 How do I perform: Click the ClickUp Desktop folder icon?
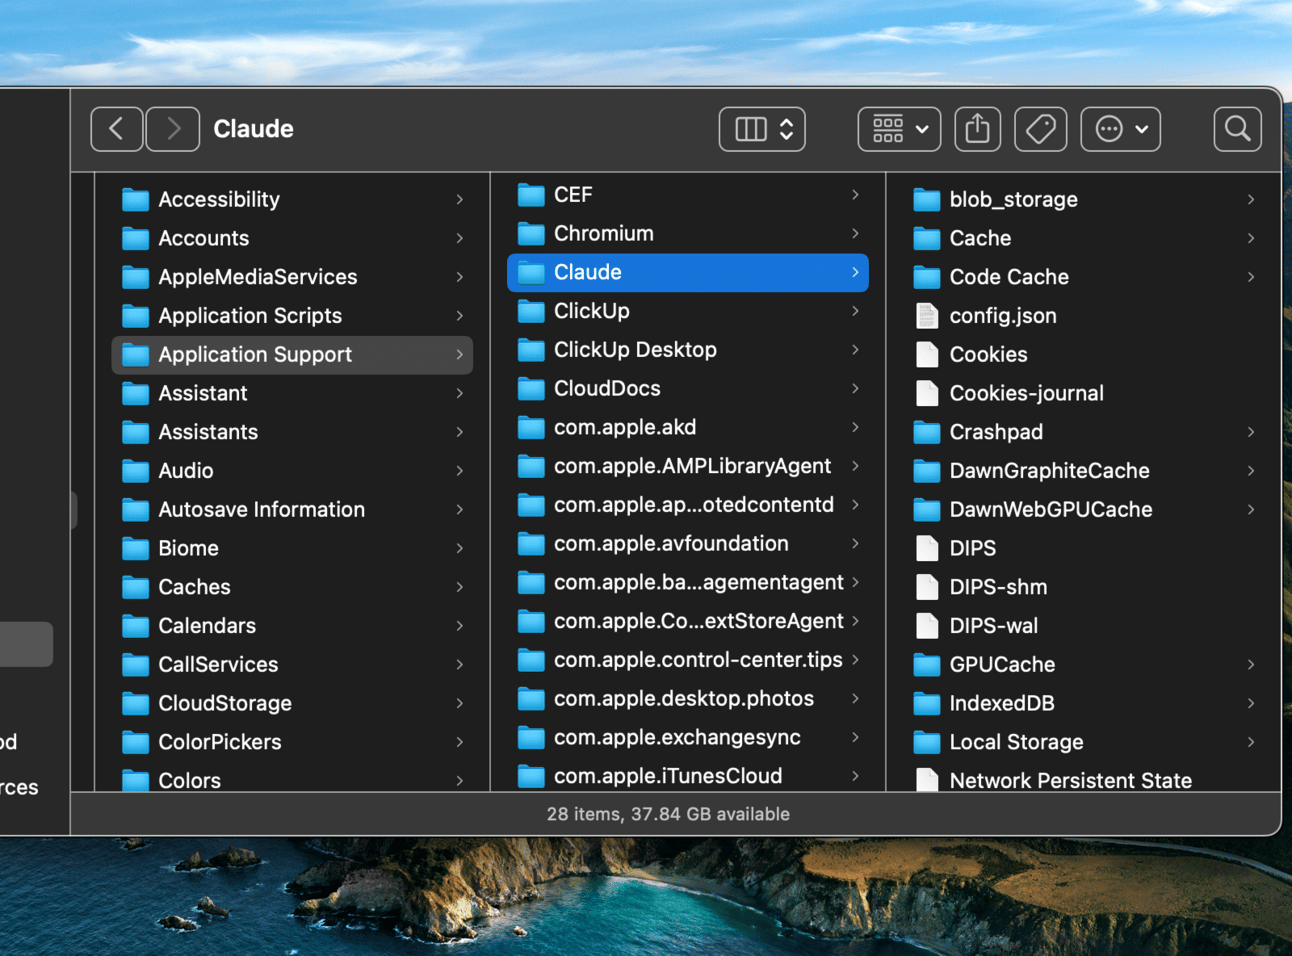tap(531, 350)
